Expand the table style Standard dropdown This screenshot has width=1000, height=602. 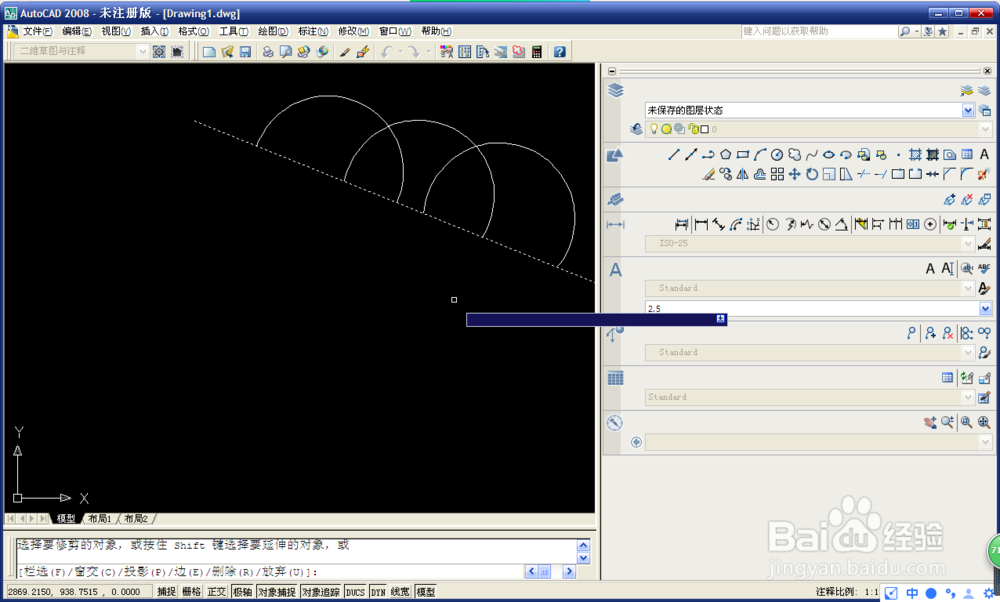[968, 397]
